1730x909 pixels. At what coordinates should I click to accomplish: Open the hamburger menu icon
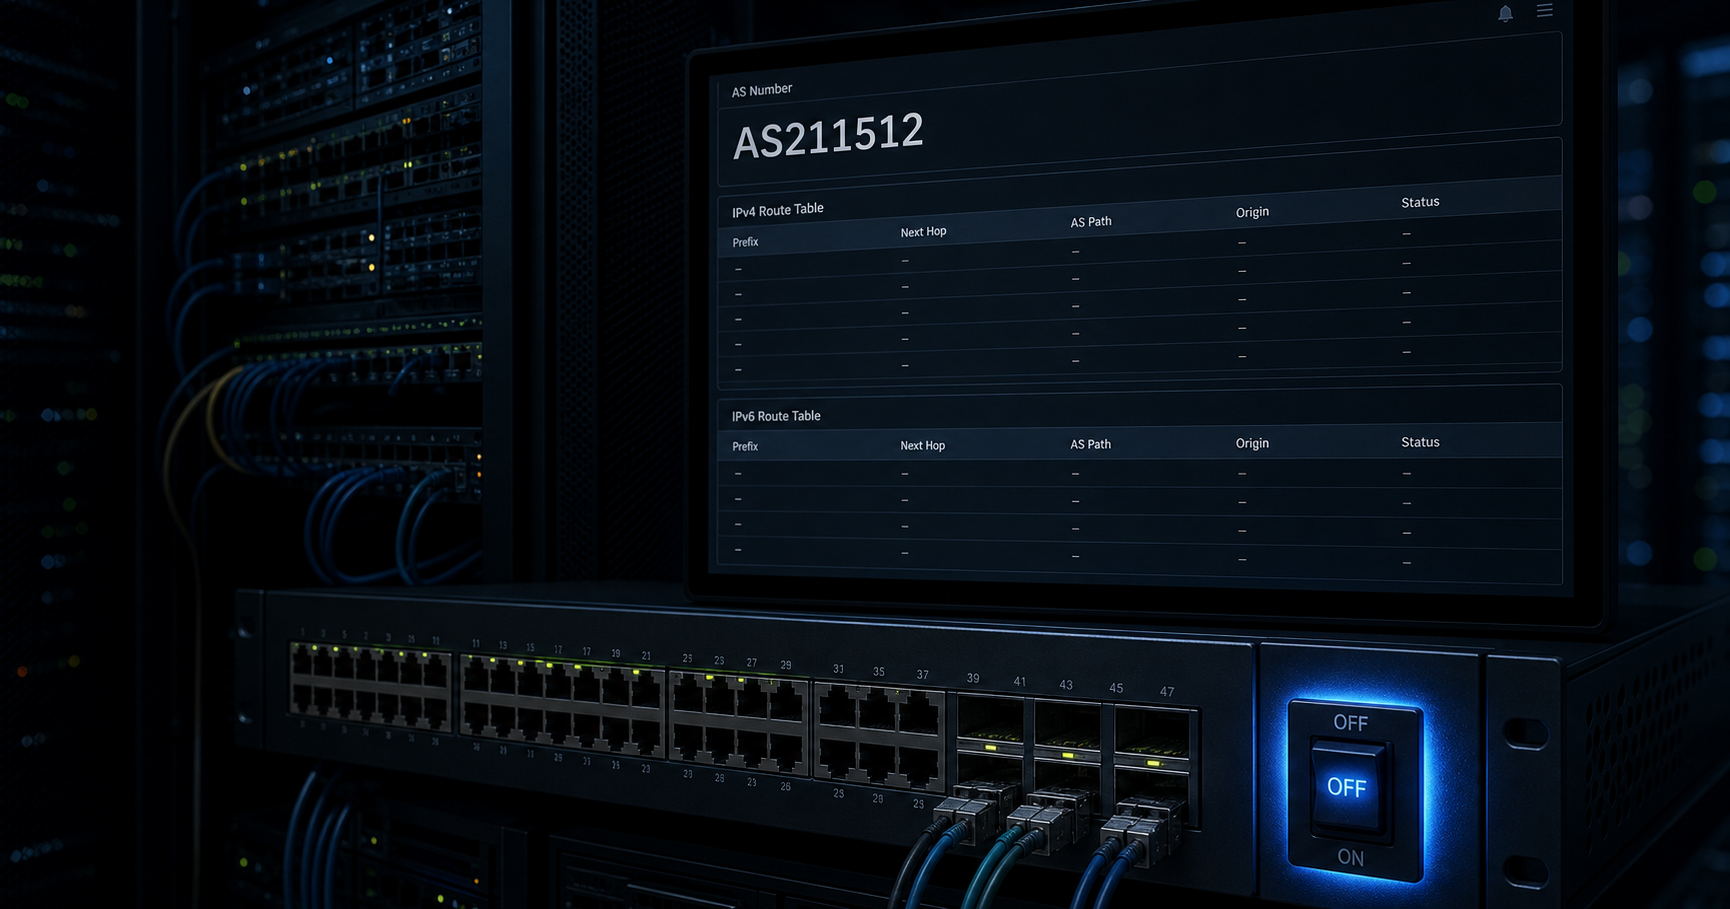tap(1545, 10)
